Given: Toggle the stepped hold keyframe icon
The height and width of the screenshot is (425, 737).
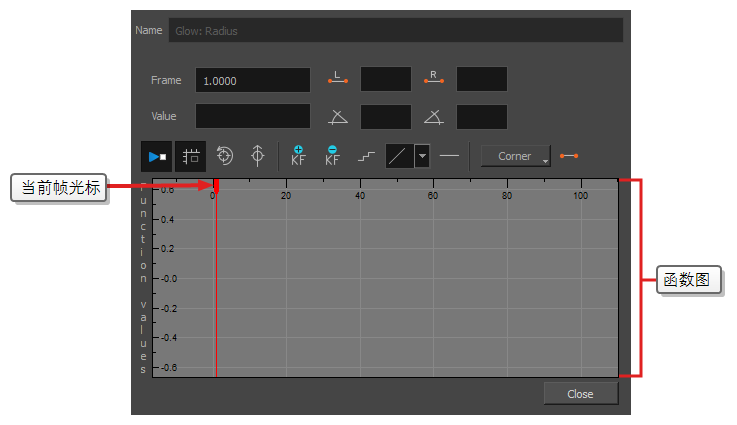Looking at the screenshot, I should click(366, 157).
